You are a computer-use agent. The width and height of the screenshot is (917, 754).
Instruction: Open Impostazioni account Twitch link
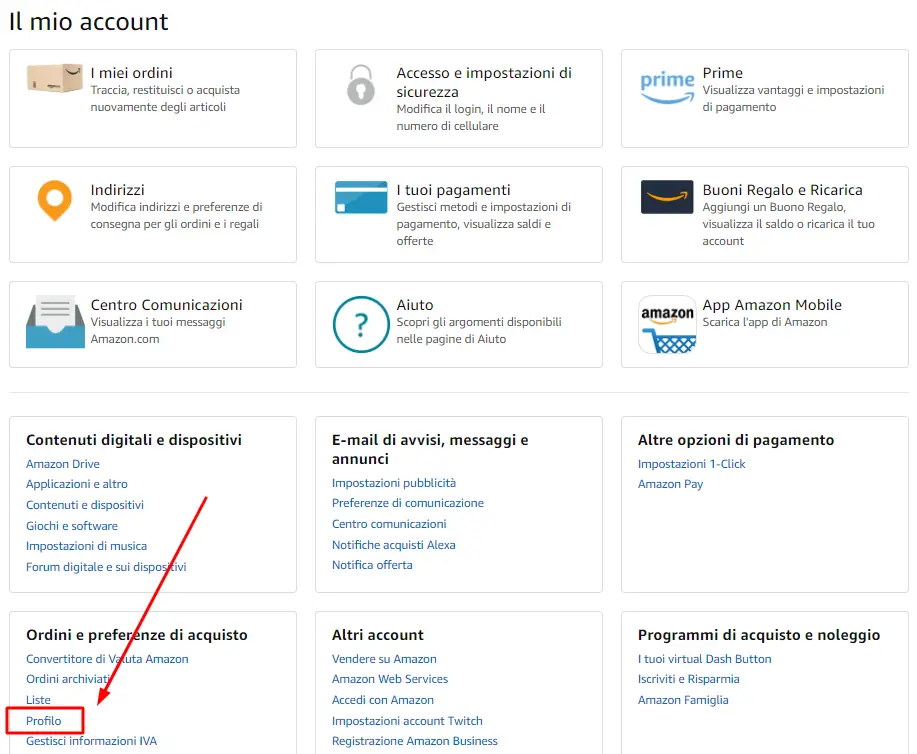click(x=407, y=721)
